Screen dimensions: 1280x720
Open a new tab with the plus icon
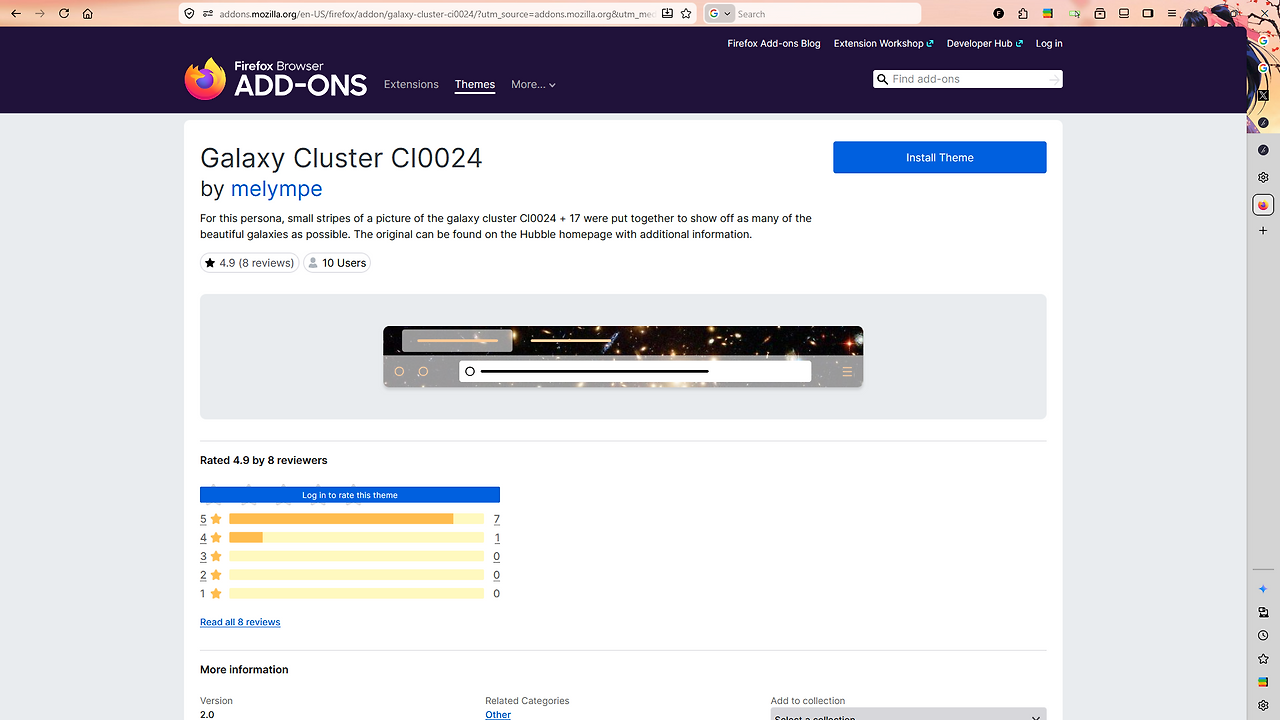(x=1263, y=231)
